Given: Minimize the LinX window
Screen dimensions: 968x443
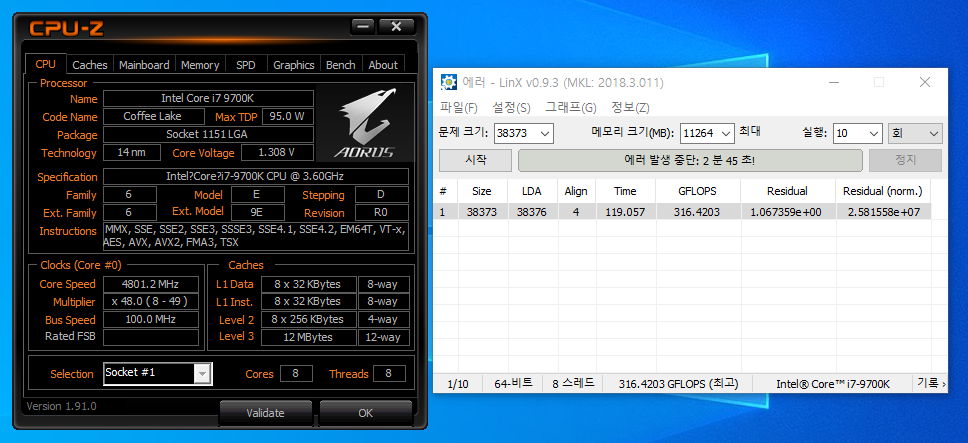Looking at the screenshot, I should (x=834, y=82).
